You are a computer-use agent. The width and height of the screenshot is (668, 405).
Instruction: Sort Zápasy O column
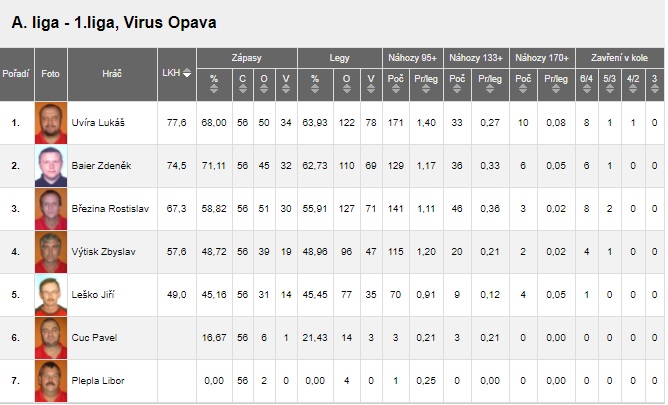pos(264,89)
